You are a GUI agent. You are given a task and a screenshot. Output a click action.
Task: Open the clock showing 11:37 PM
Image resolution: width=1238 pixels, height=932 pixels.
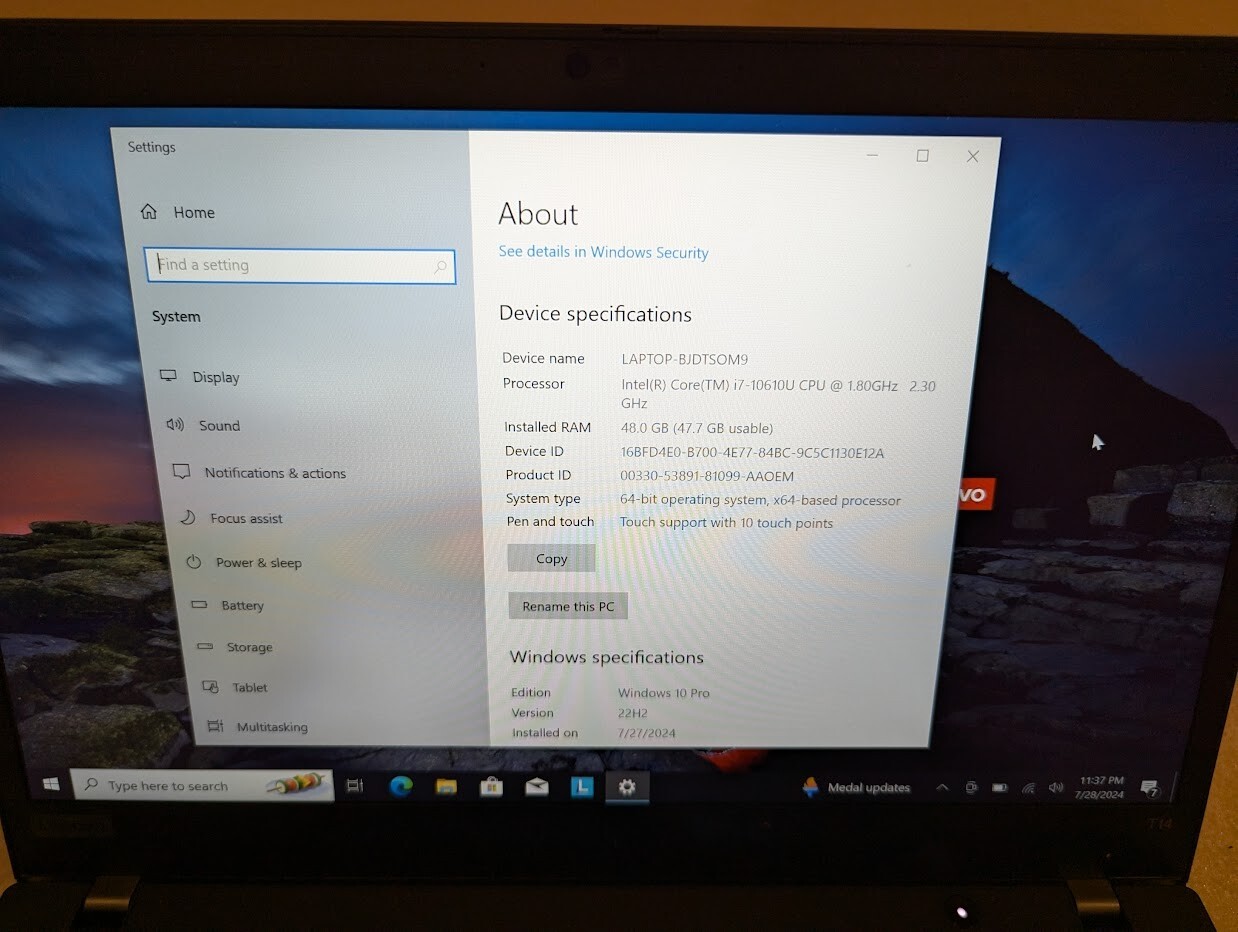[1101, 787]
